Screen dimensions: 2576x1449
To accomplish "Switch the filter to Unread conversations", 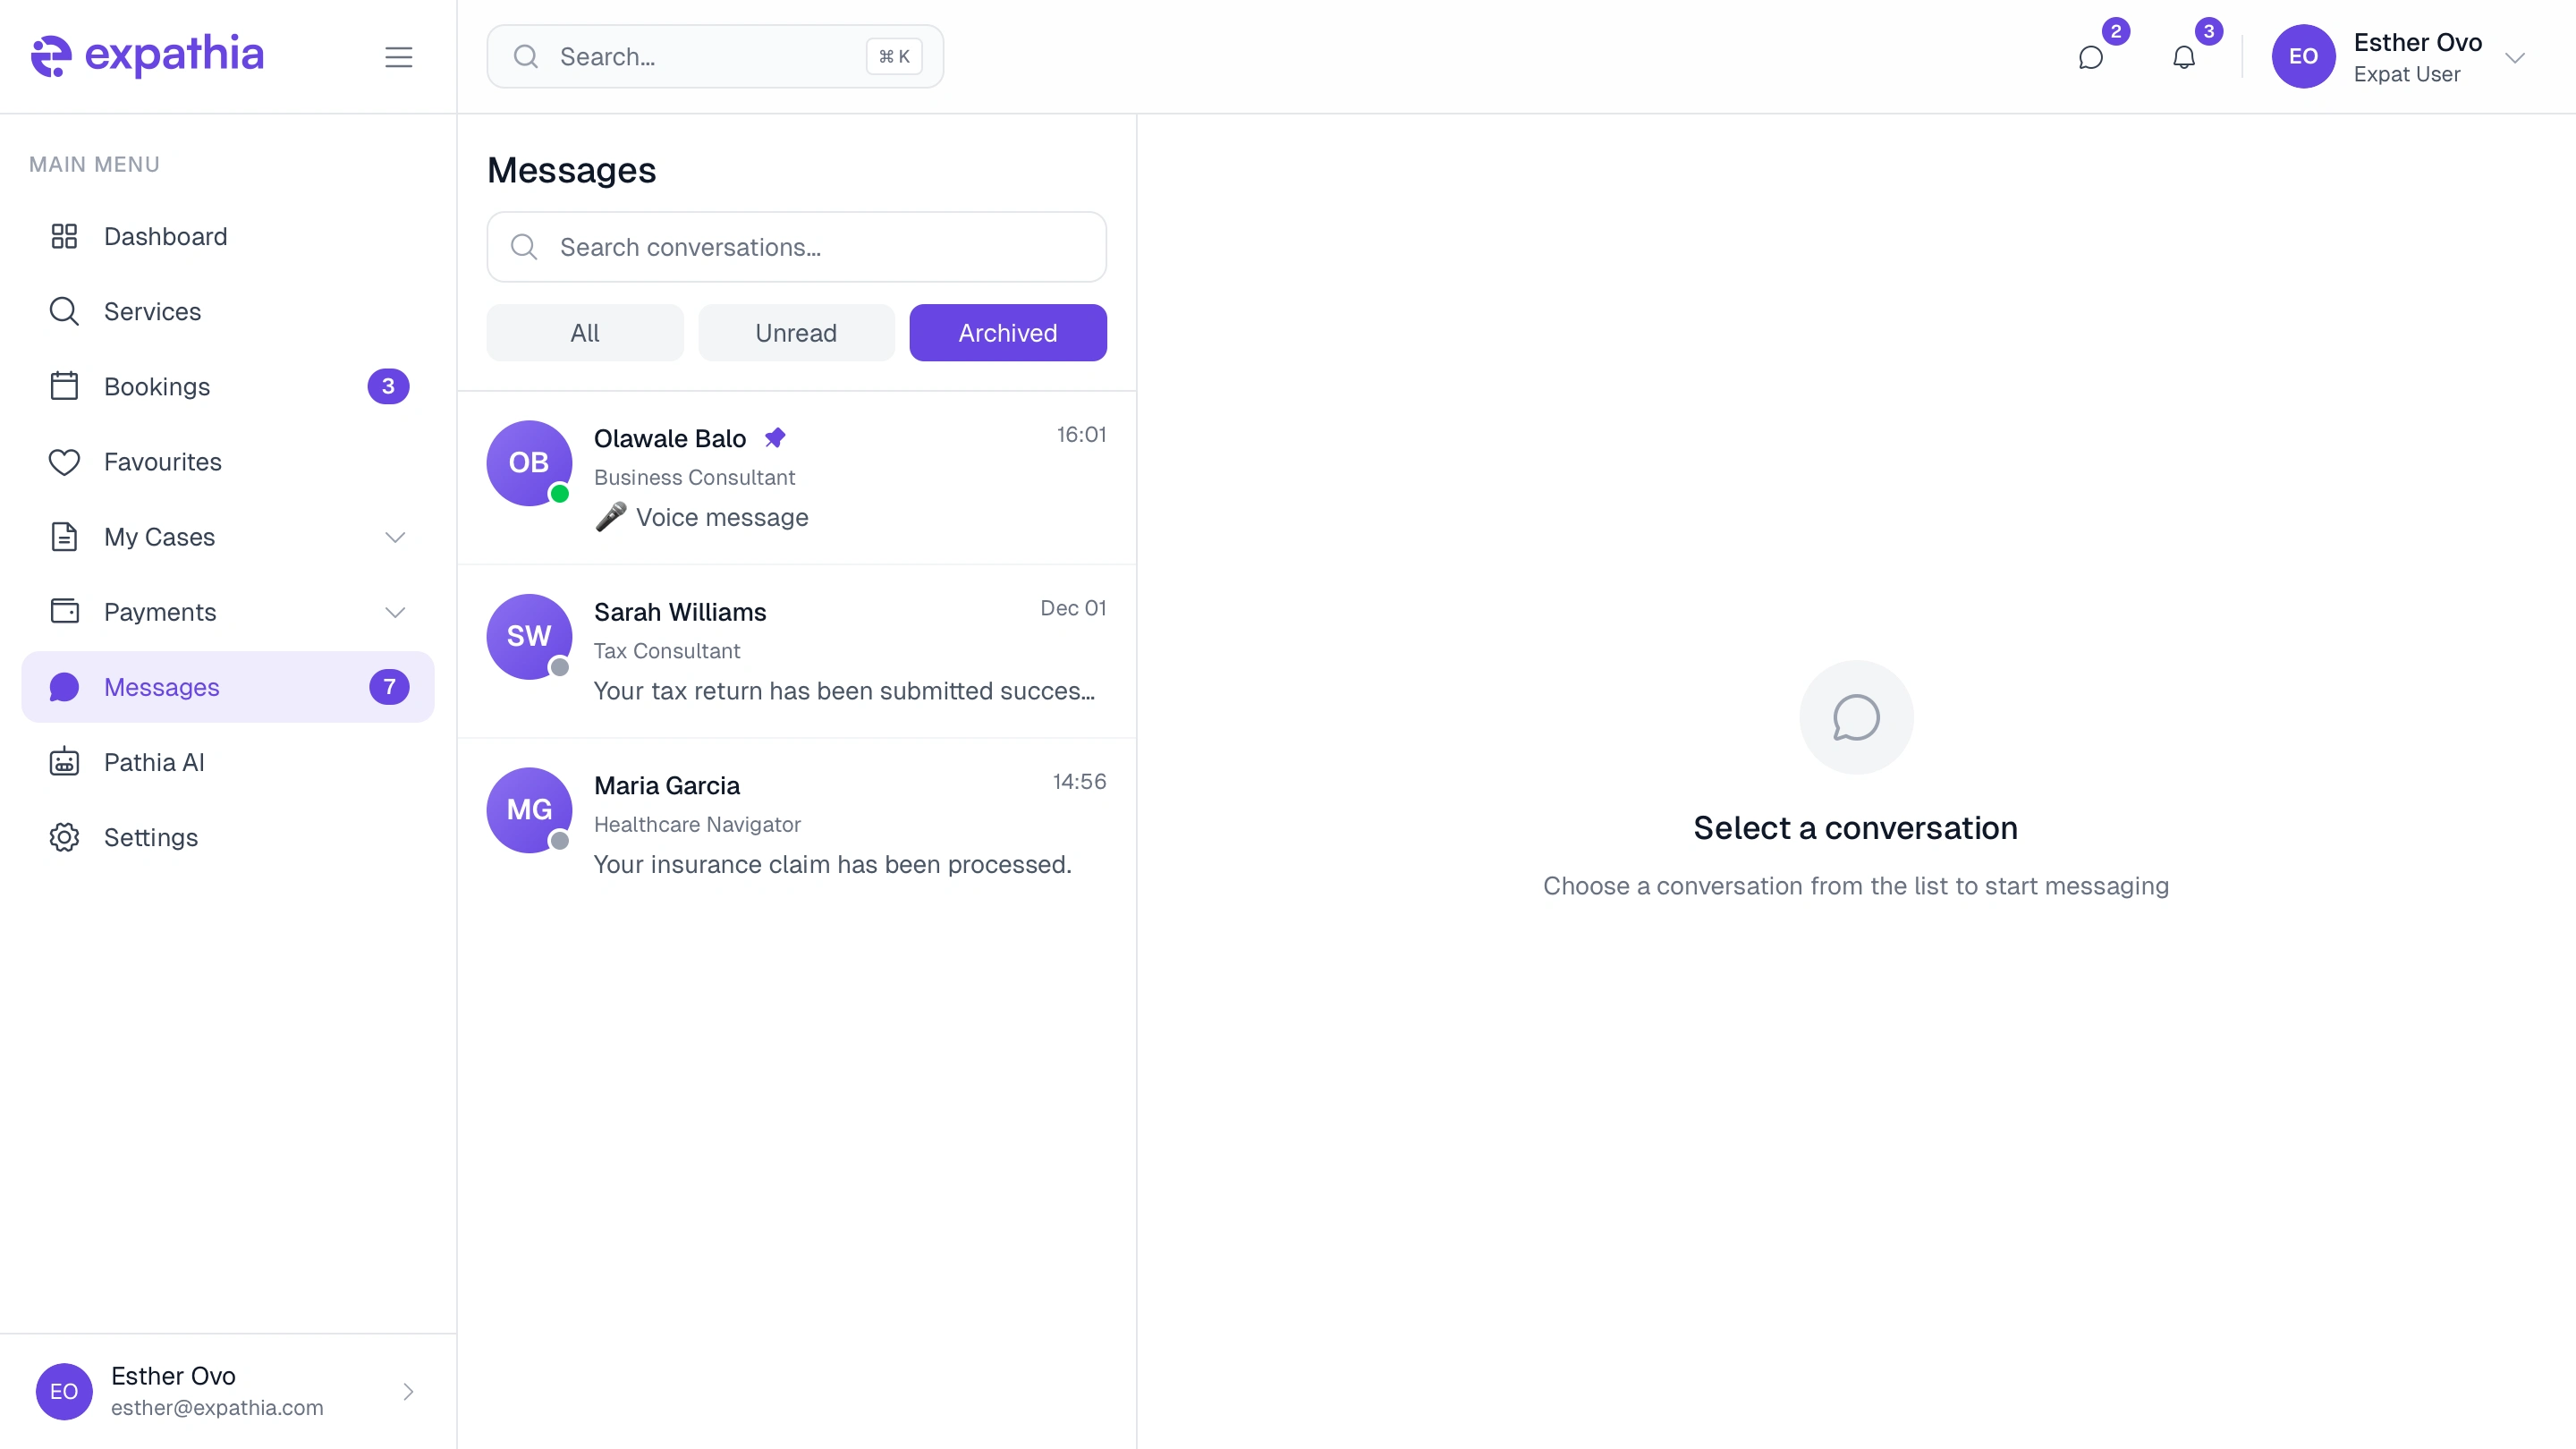I will 796,332.
